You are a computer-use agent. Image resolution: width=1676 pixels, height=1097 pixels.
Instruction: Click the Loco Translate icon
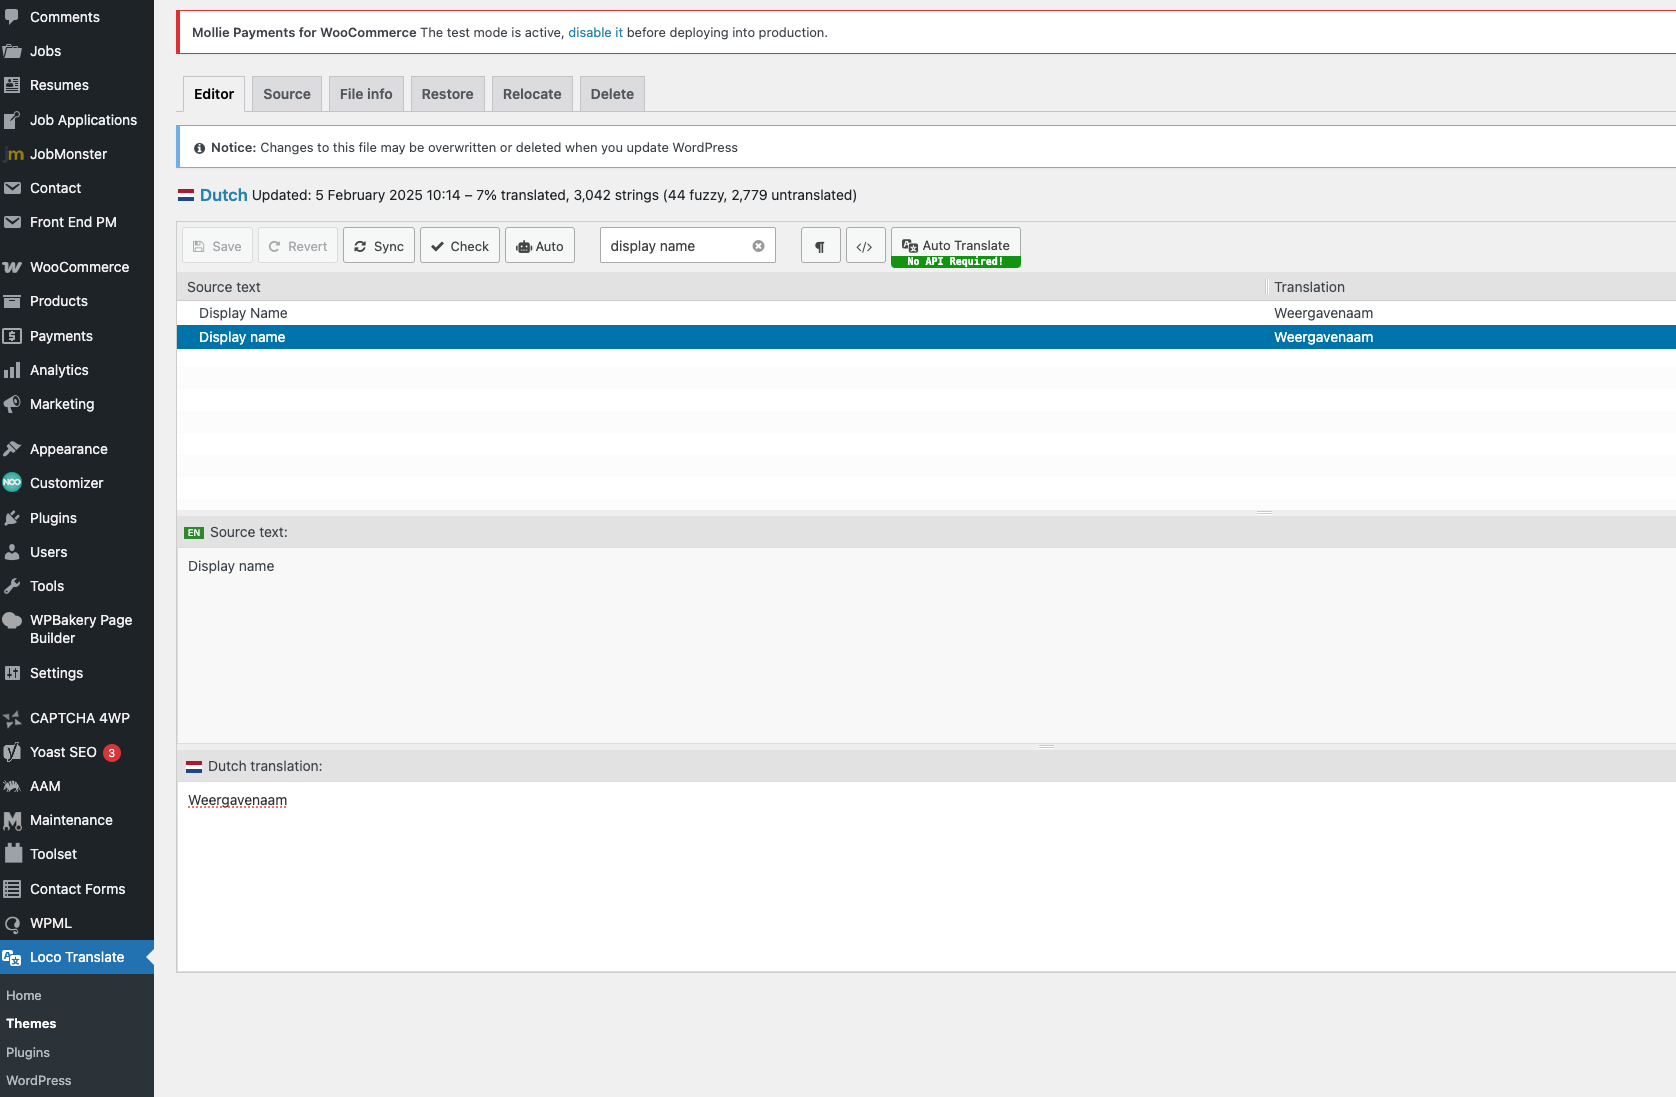pos(12,957)
